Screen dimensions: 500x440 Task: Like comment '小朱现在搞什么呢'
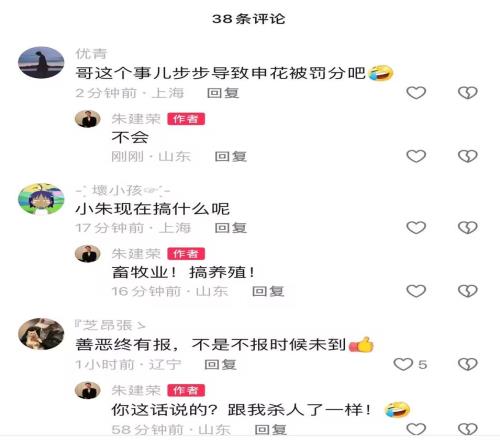click(416, 228)
